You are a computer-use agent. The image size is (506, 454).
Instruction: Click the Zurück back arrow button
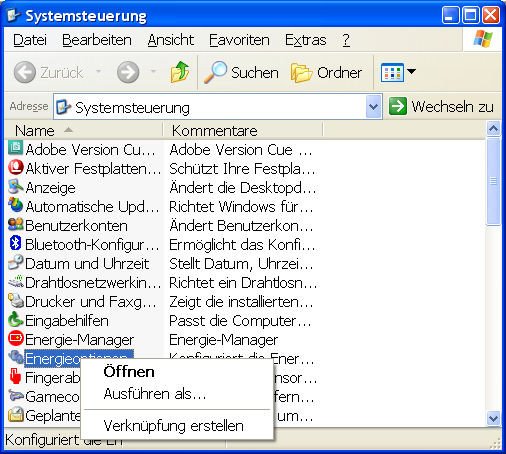tap(49, 72)
